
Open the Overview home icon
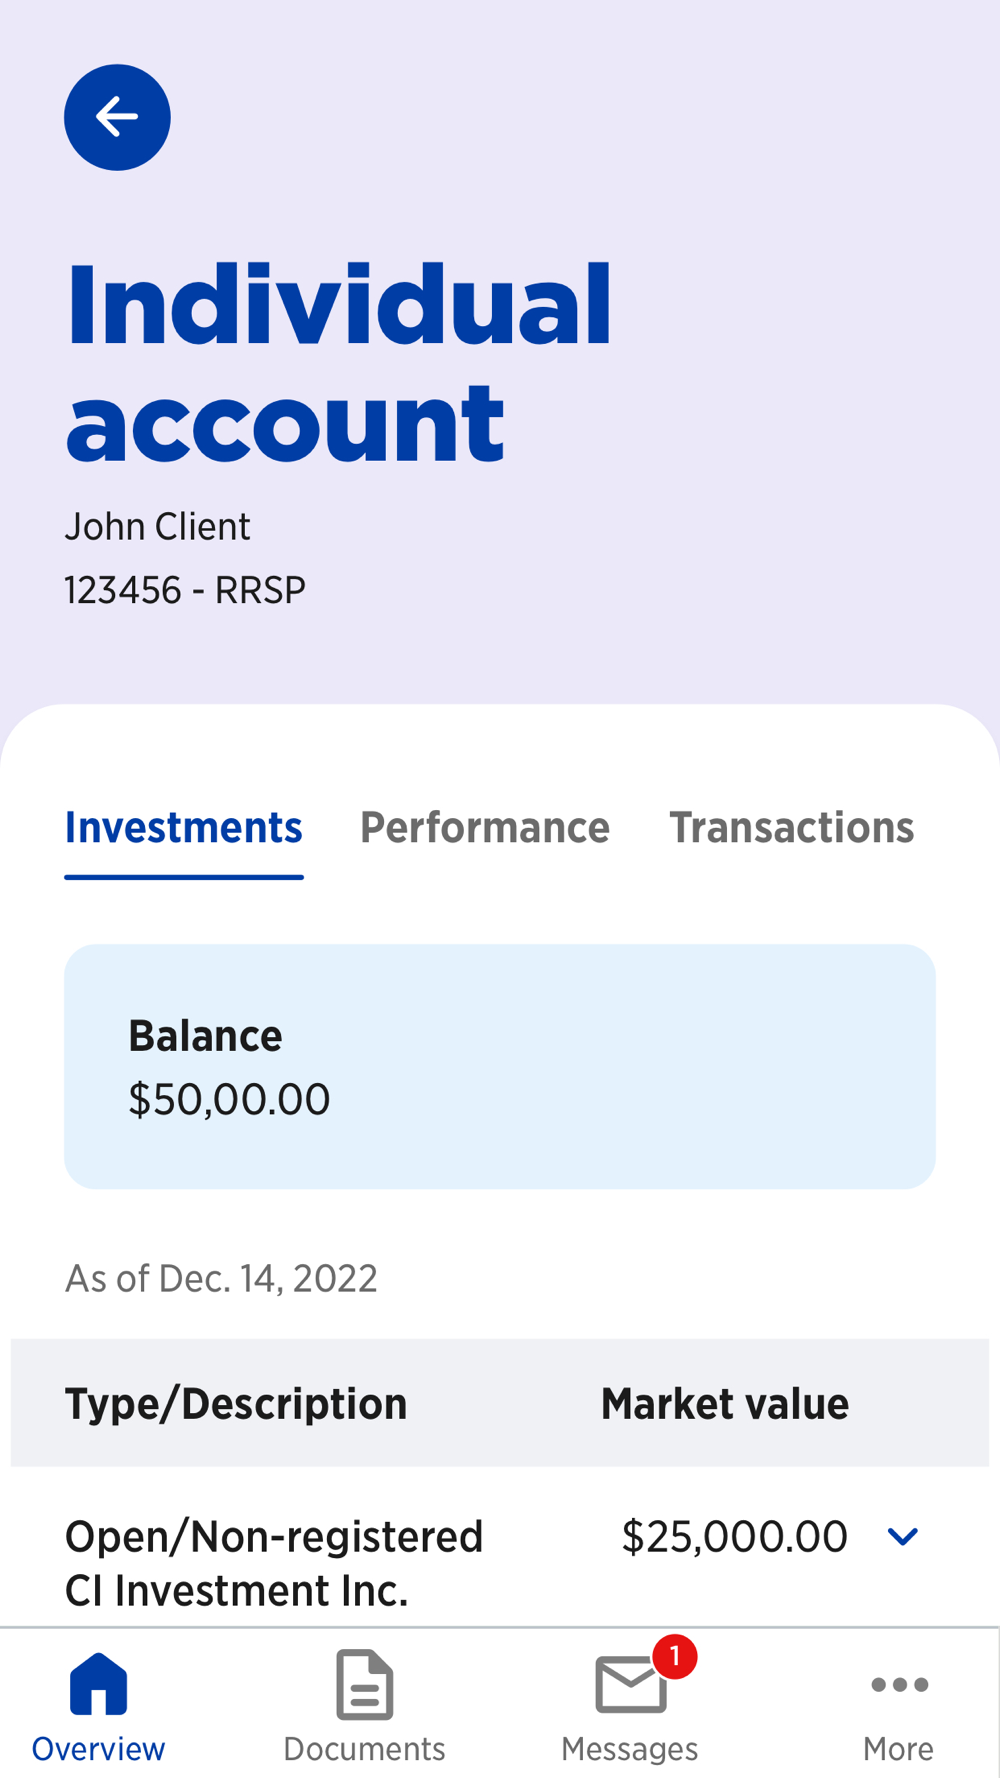click(x=98, y=1684)
